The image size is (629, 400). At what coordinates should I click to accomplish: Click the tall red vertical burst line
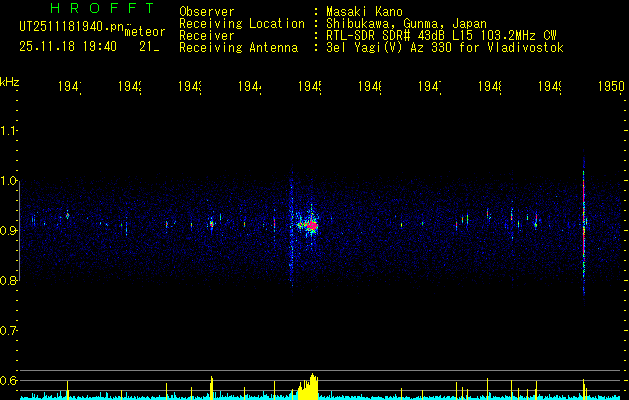pyautogui.click(x=584, y=227)
